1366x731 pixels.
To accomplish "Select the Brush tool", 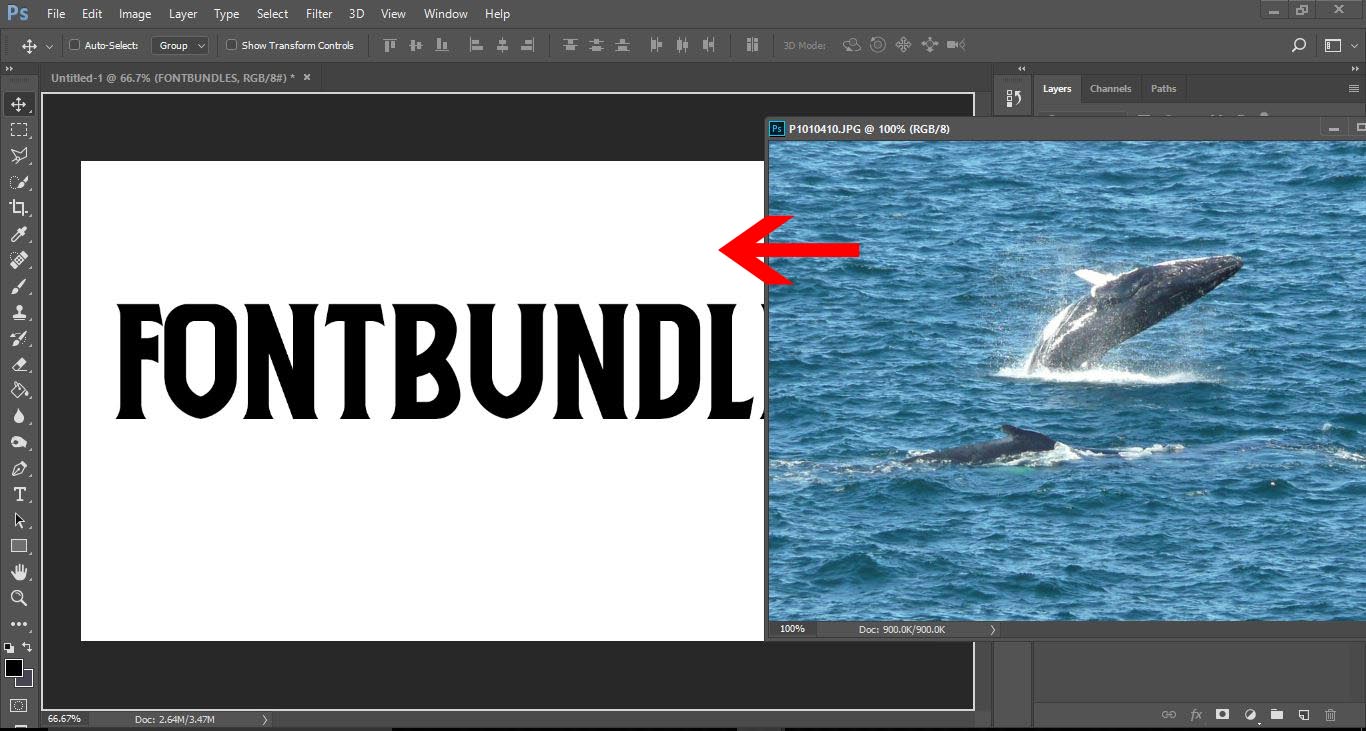I will pyautogui.click(x=18, y=286).
